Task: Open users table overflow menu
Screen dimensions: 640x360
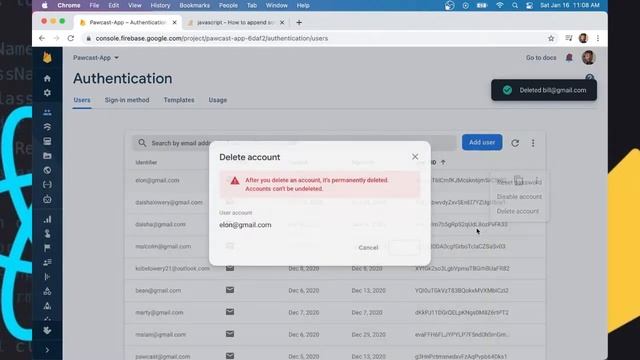Action: pos(533,143)
